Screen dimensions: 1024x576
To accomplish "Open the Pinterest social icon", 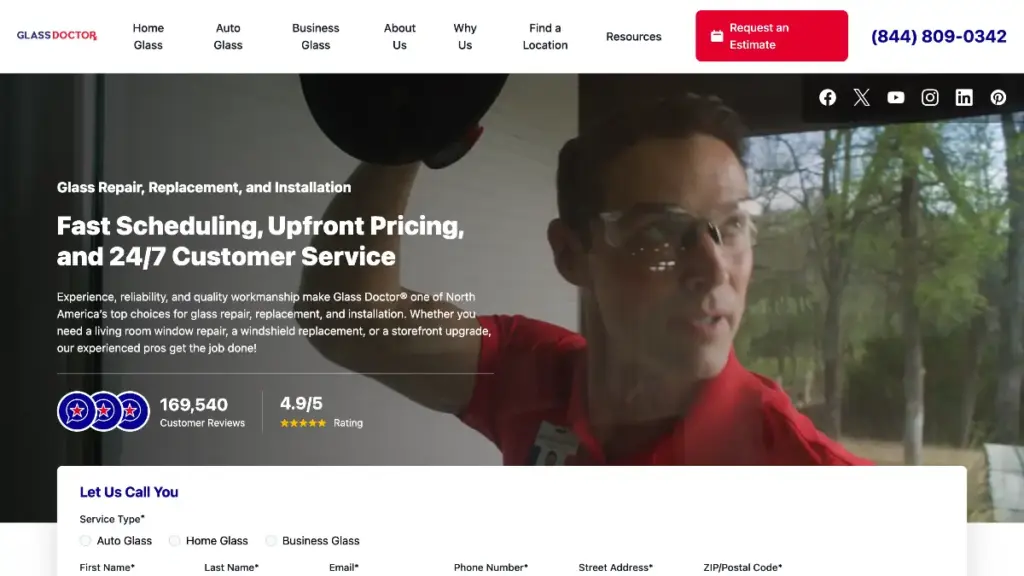I will click(998, 97).
